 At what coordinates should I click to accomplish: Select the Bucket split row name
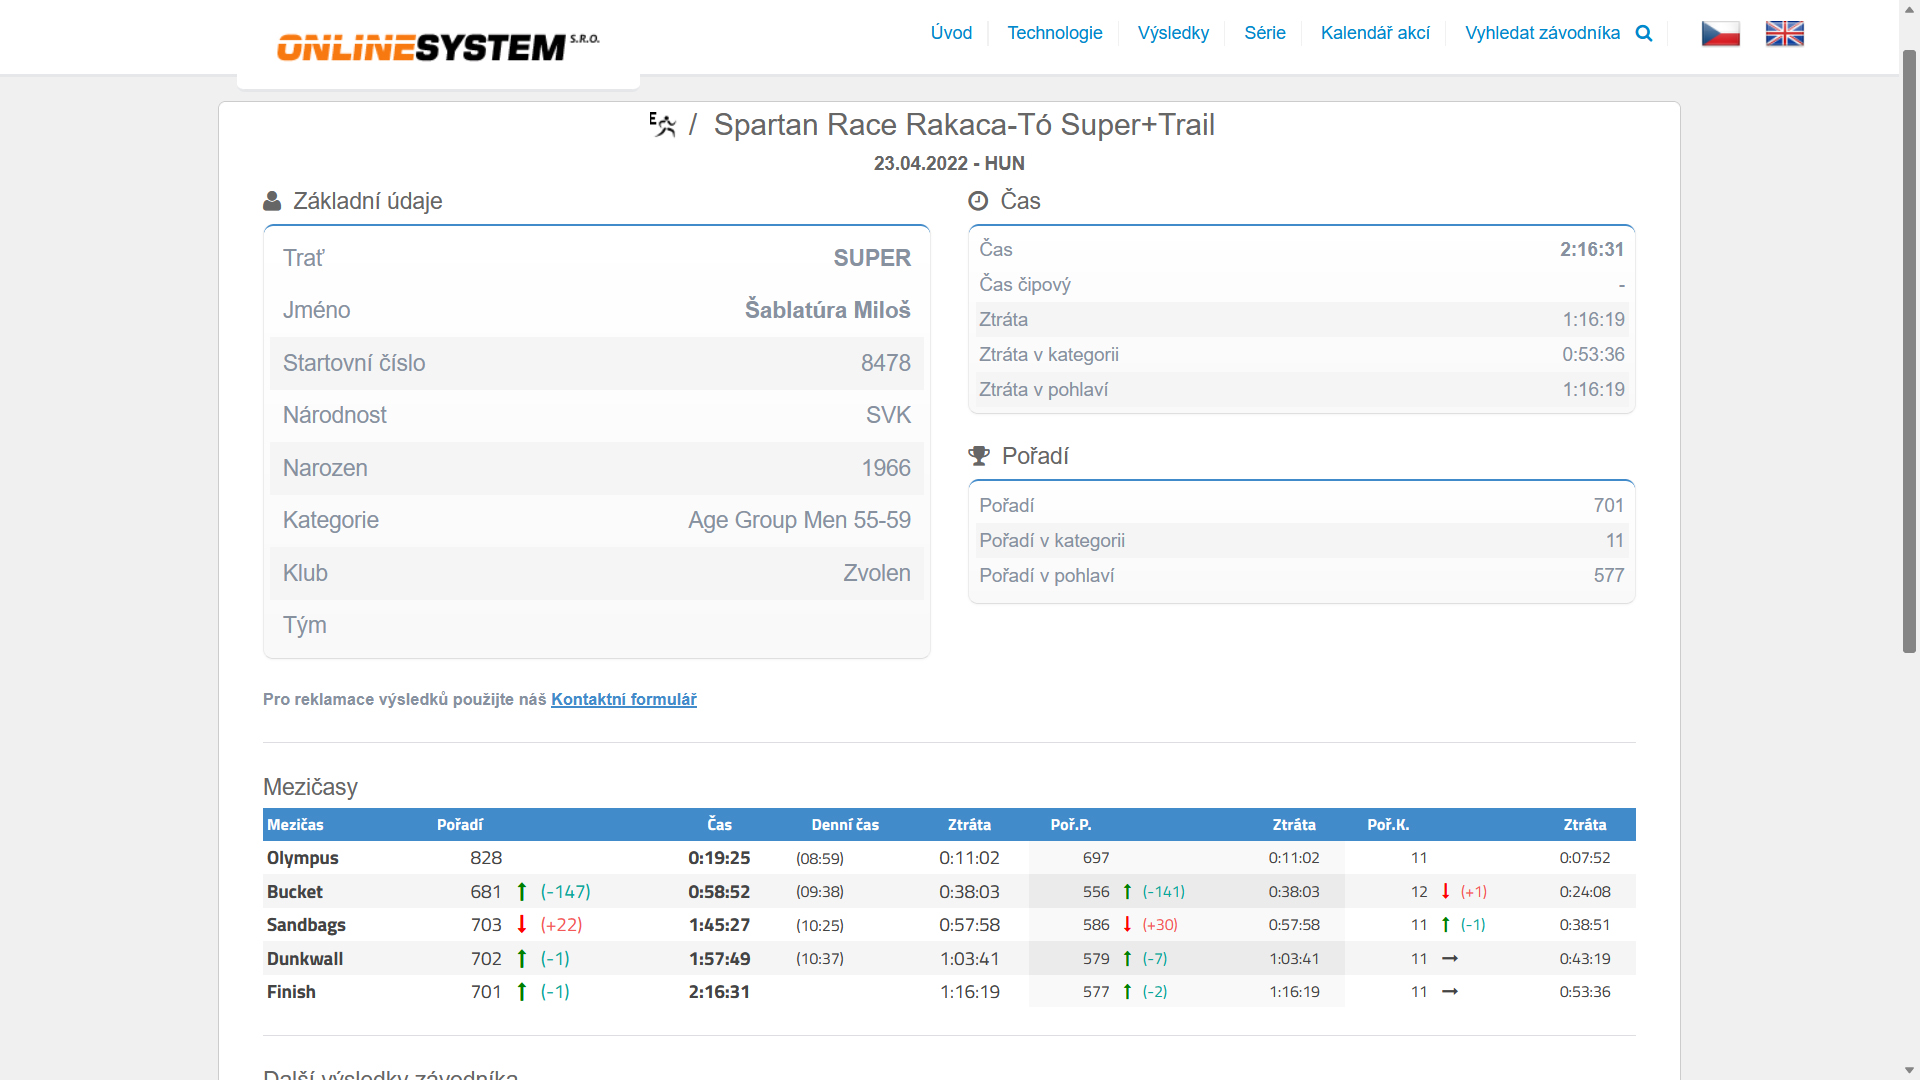point(295,891)
